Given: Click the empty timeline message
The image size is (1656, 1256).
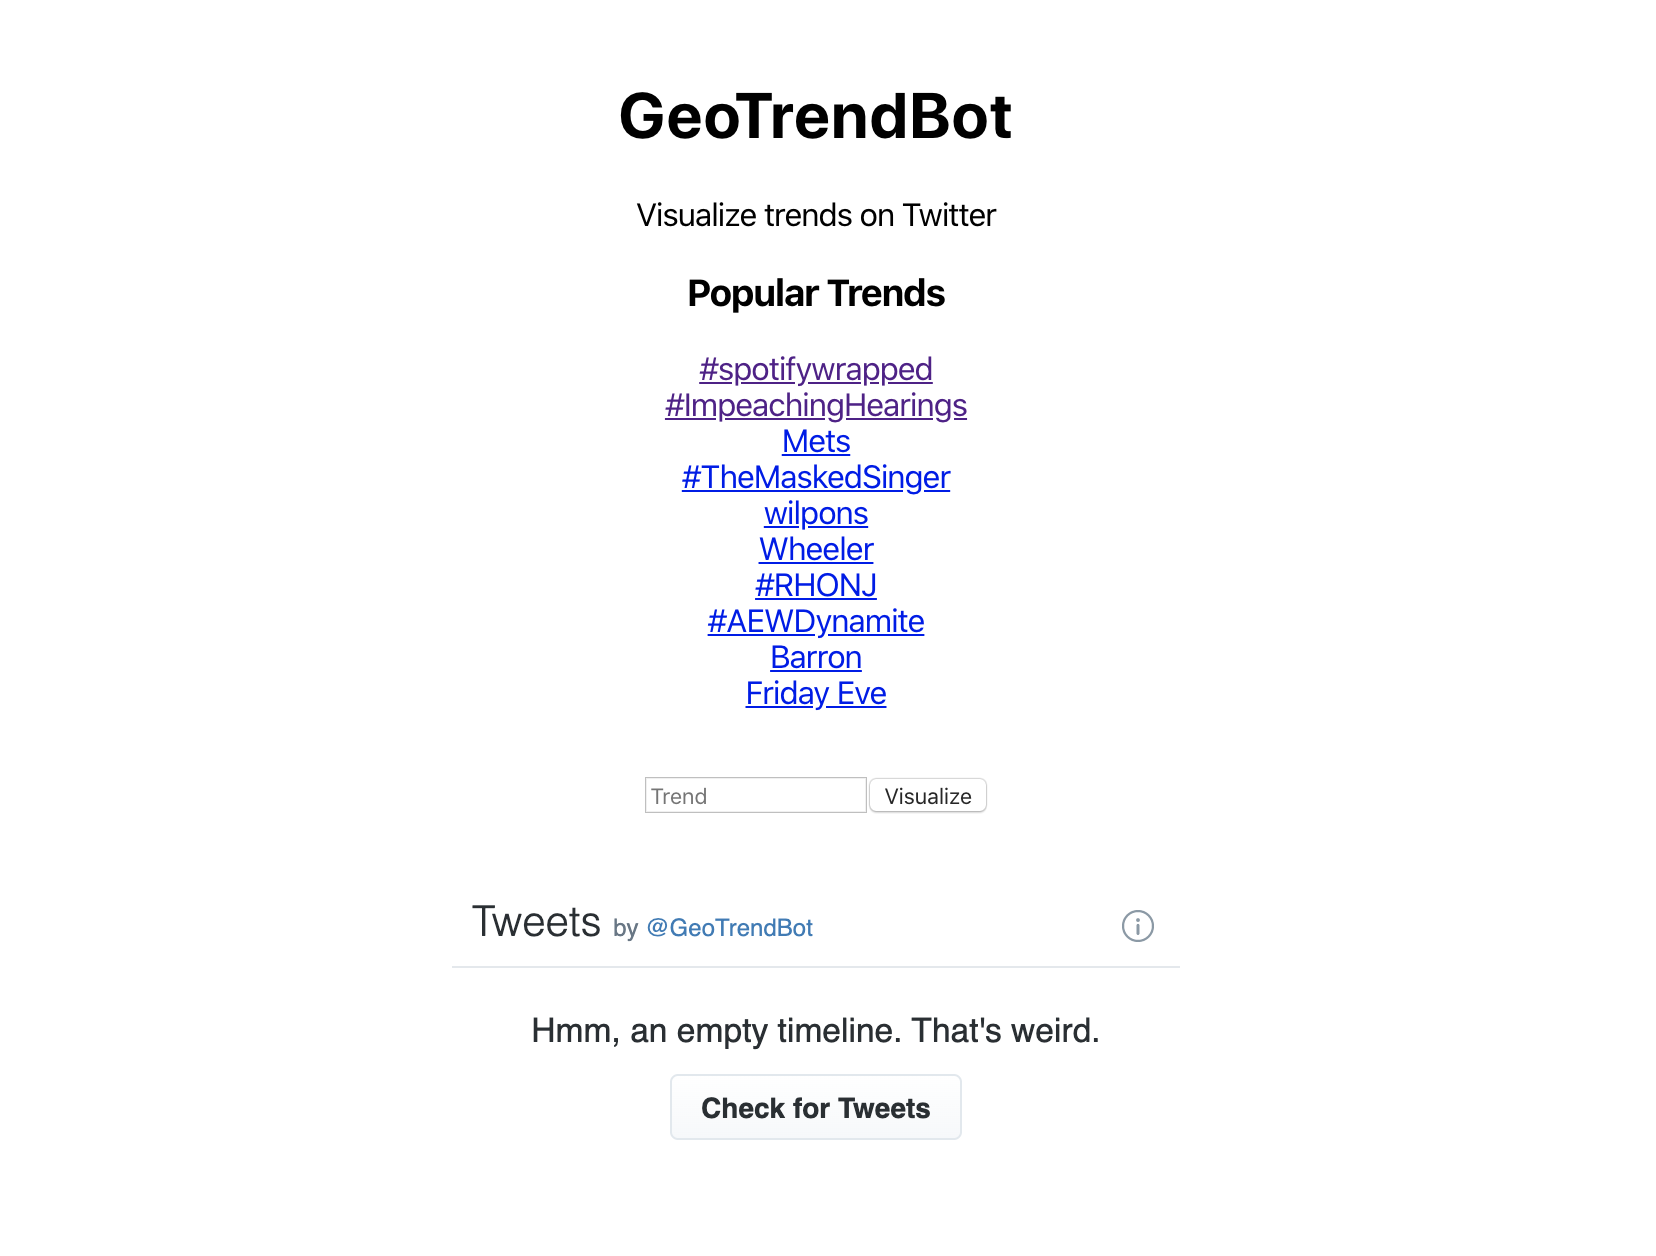Looking at the screenshot, I should [x=815, y=1031].
